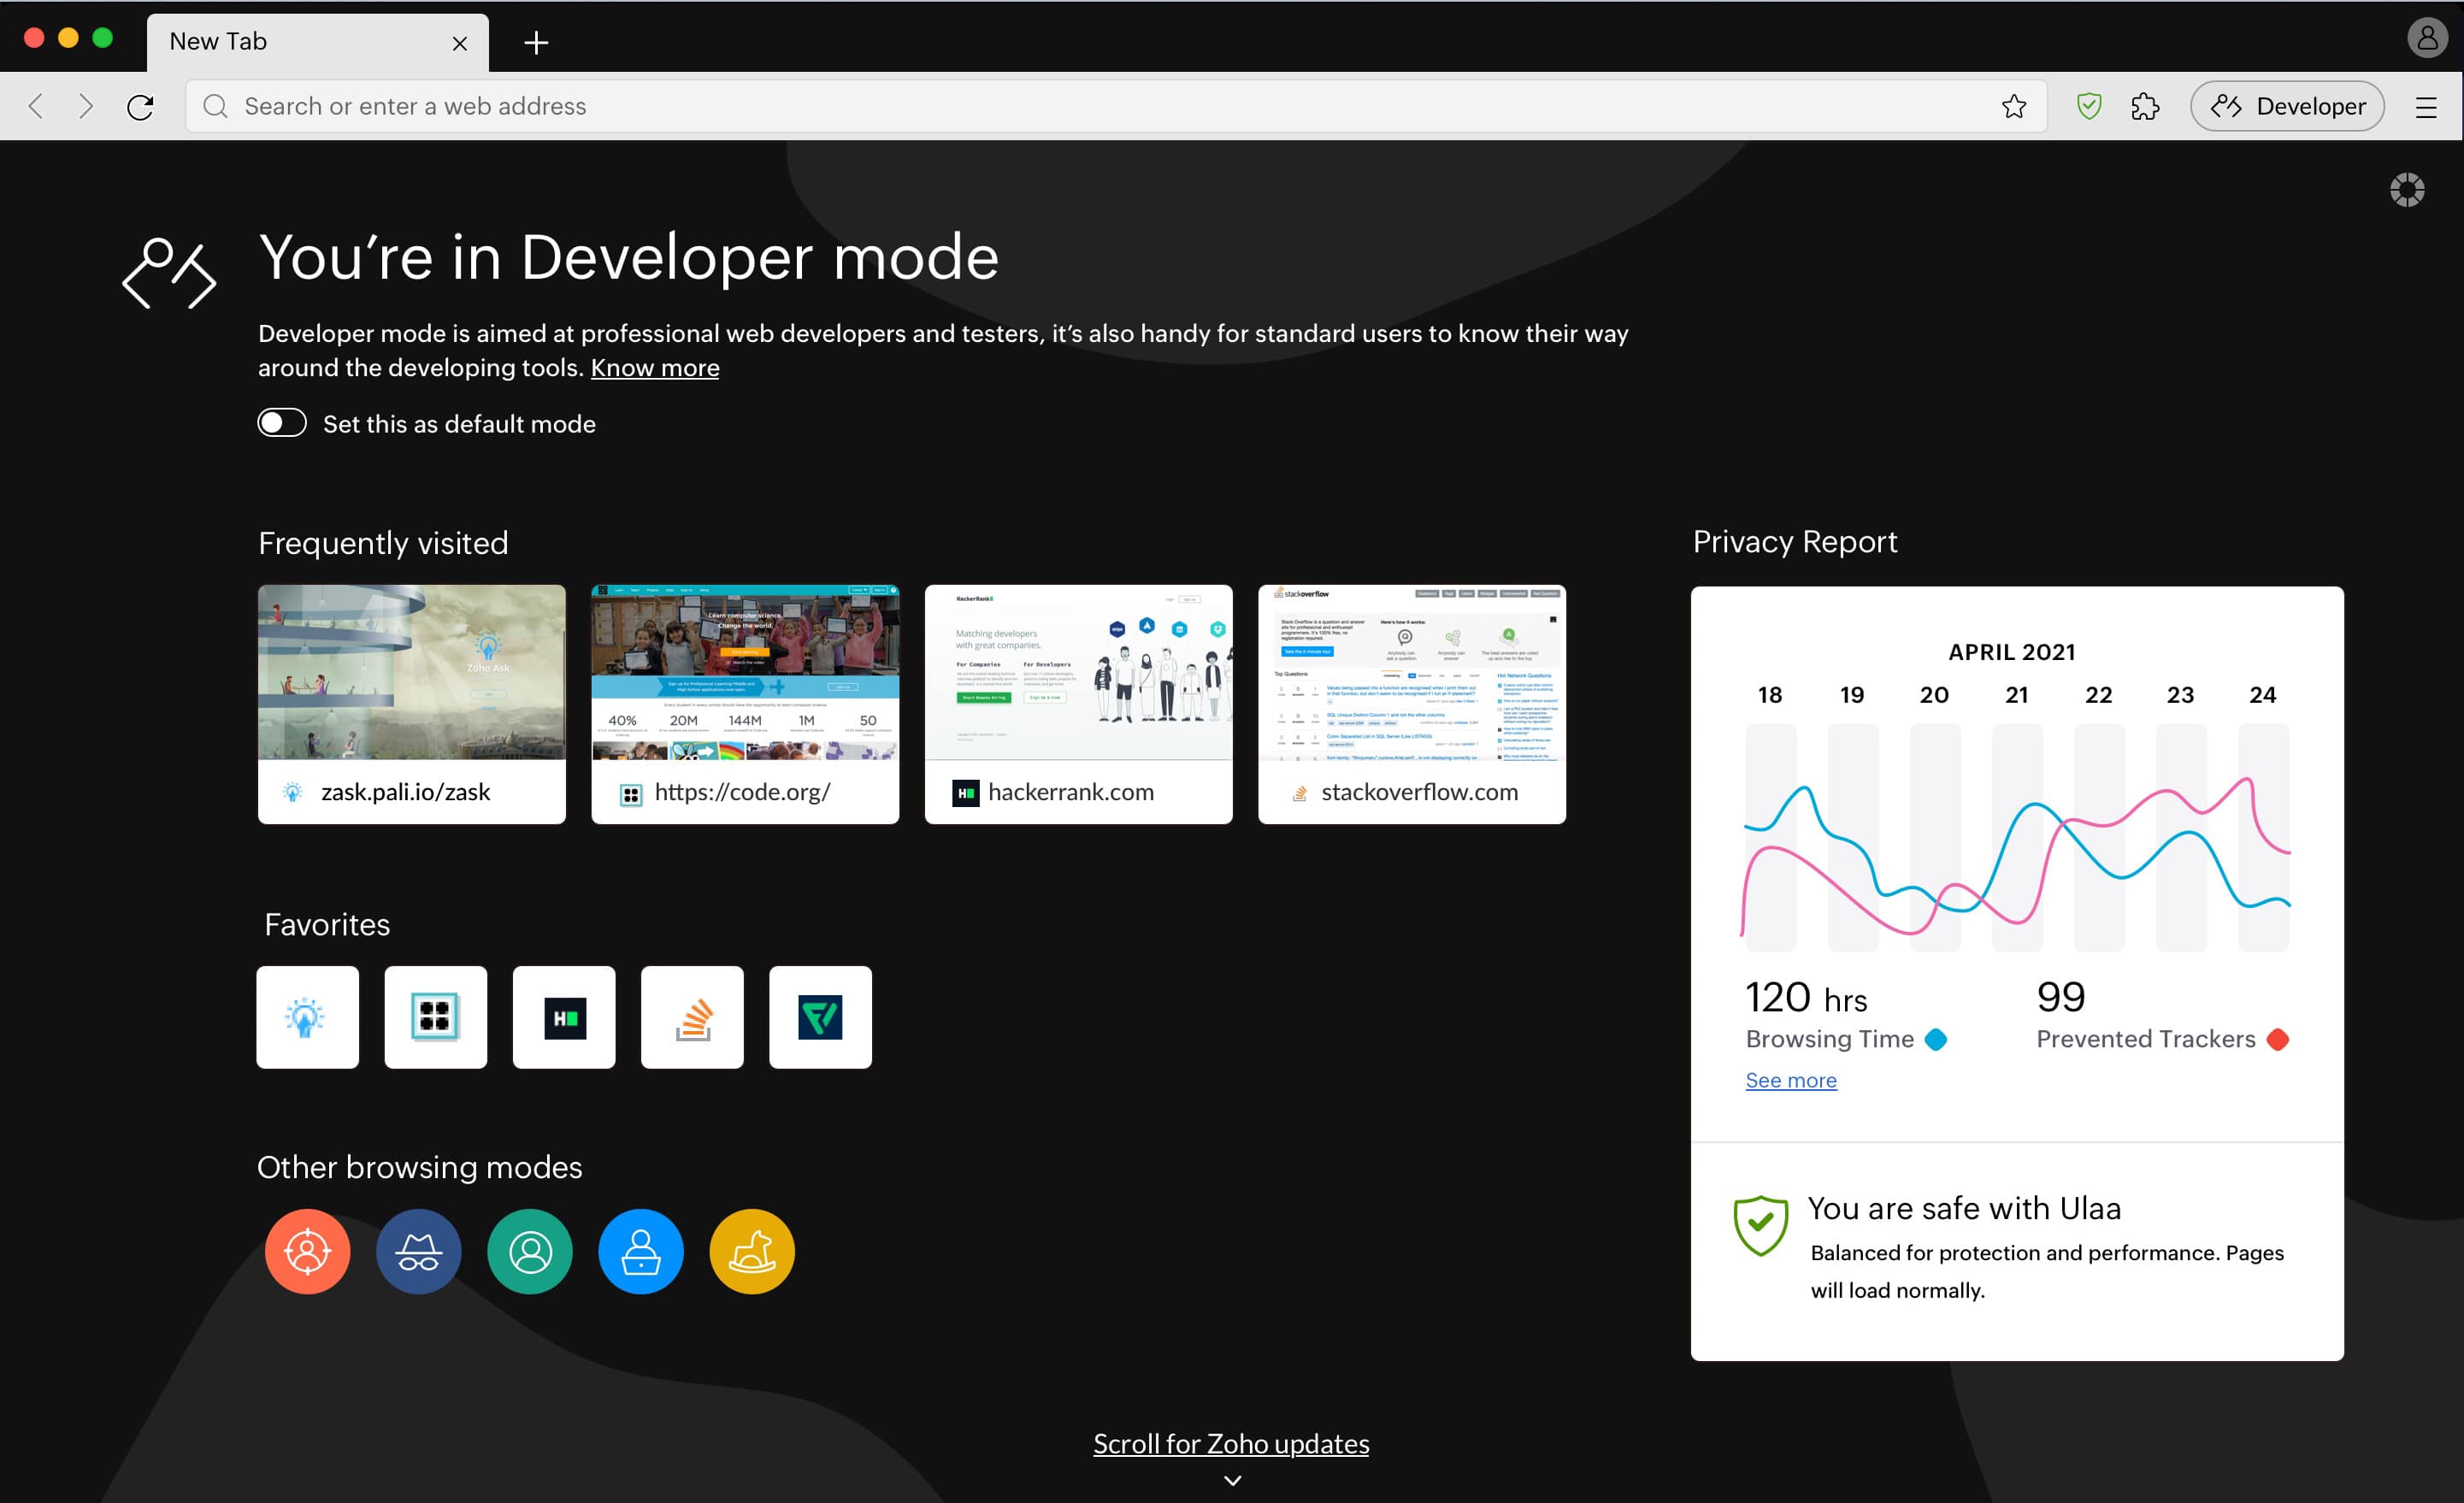Click the loading spinner at top right
The image size is (2464, 1503).
click(x=2408, y=189)
